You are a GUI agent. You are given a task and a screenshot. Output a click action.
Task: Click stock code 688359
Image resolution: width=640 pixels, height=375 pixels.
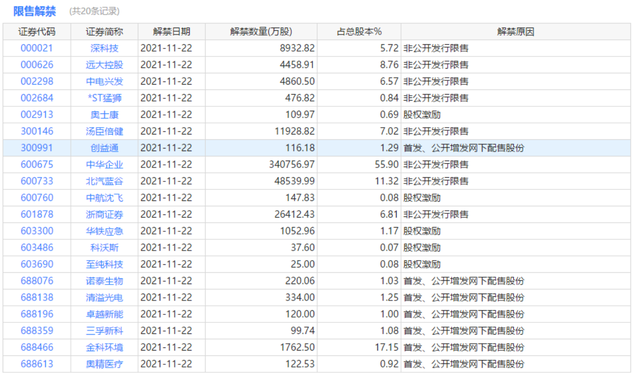tap(37, 331)
